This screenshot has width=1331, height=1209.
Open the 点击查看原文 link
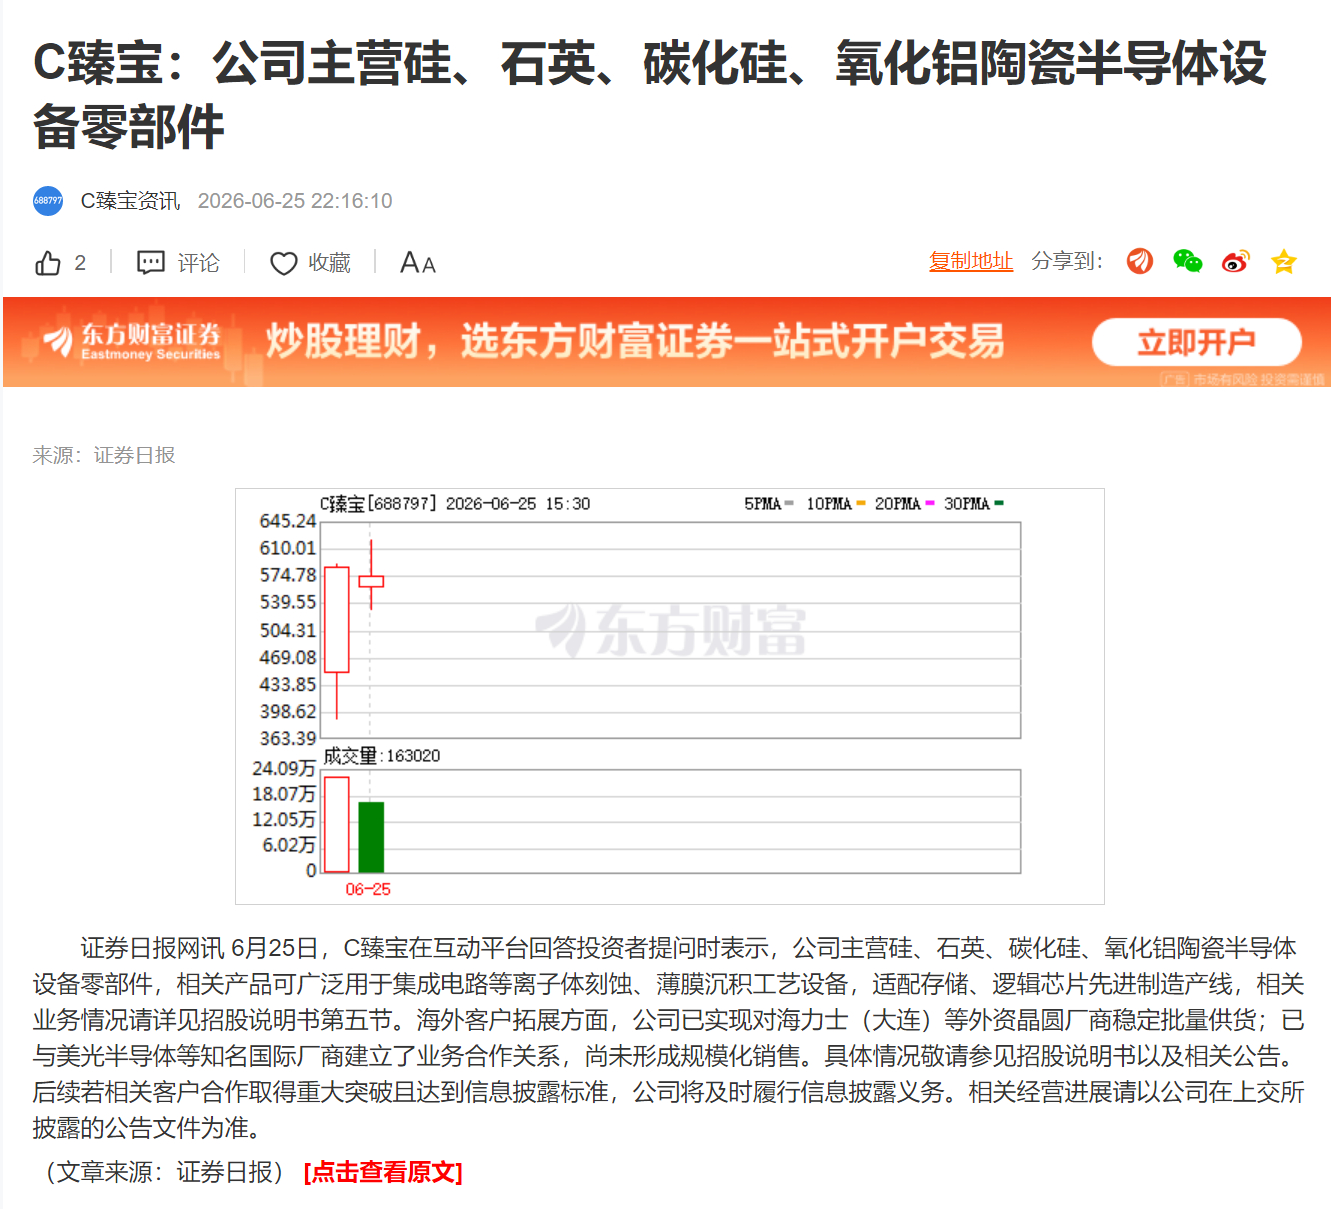(x=383, y=1172)
